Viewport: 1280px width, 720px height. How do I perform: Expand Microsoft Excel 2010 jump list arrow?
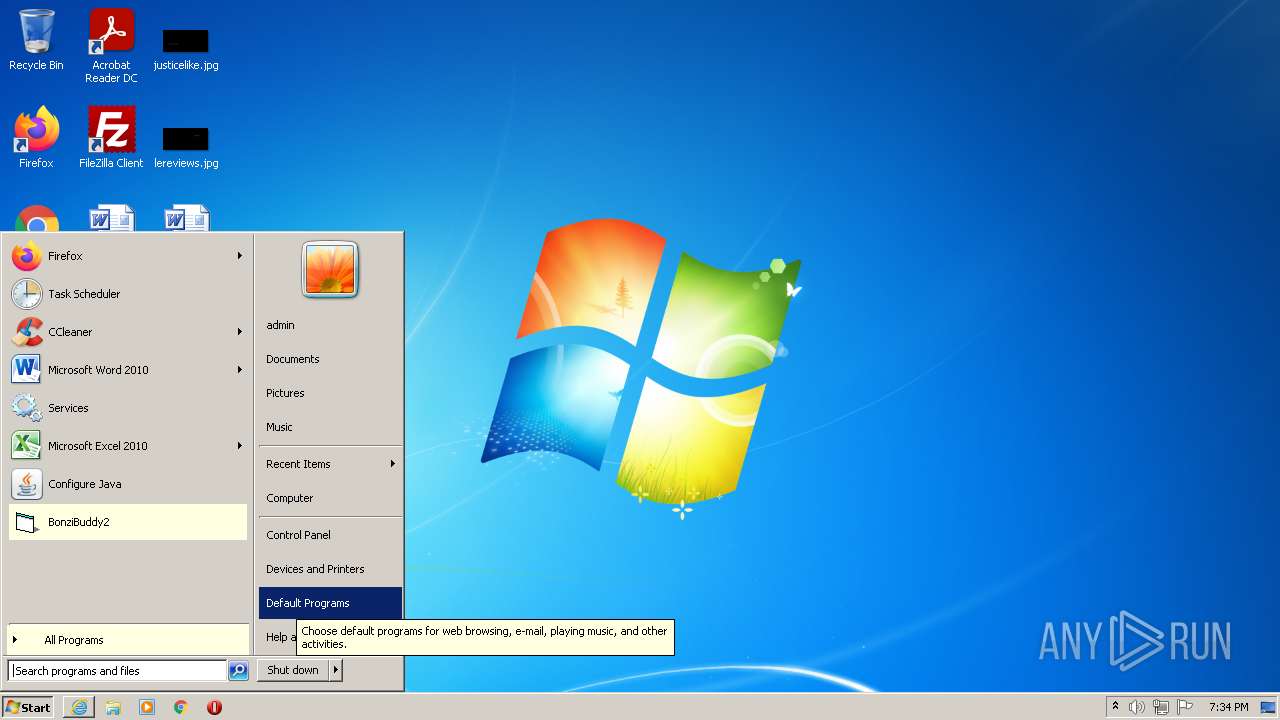tap(240, 446)
